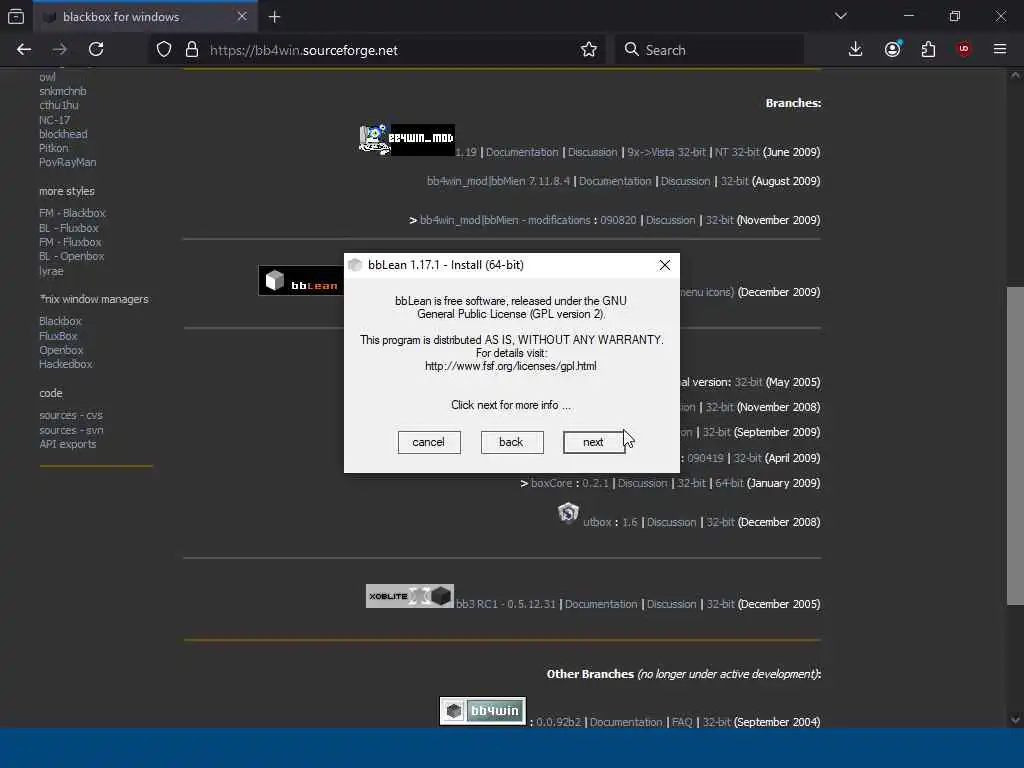Click the bb4win_mod logo image

(406, 139)
